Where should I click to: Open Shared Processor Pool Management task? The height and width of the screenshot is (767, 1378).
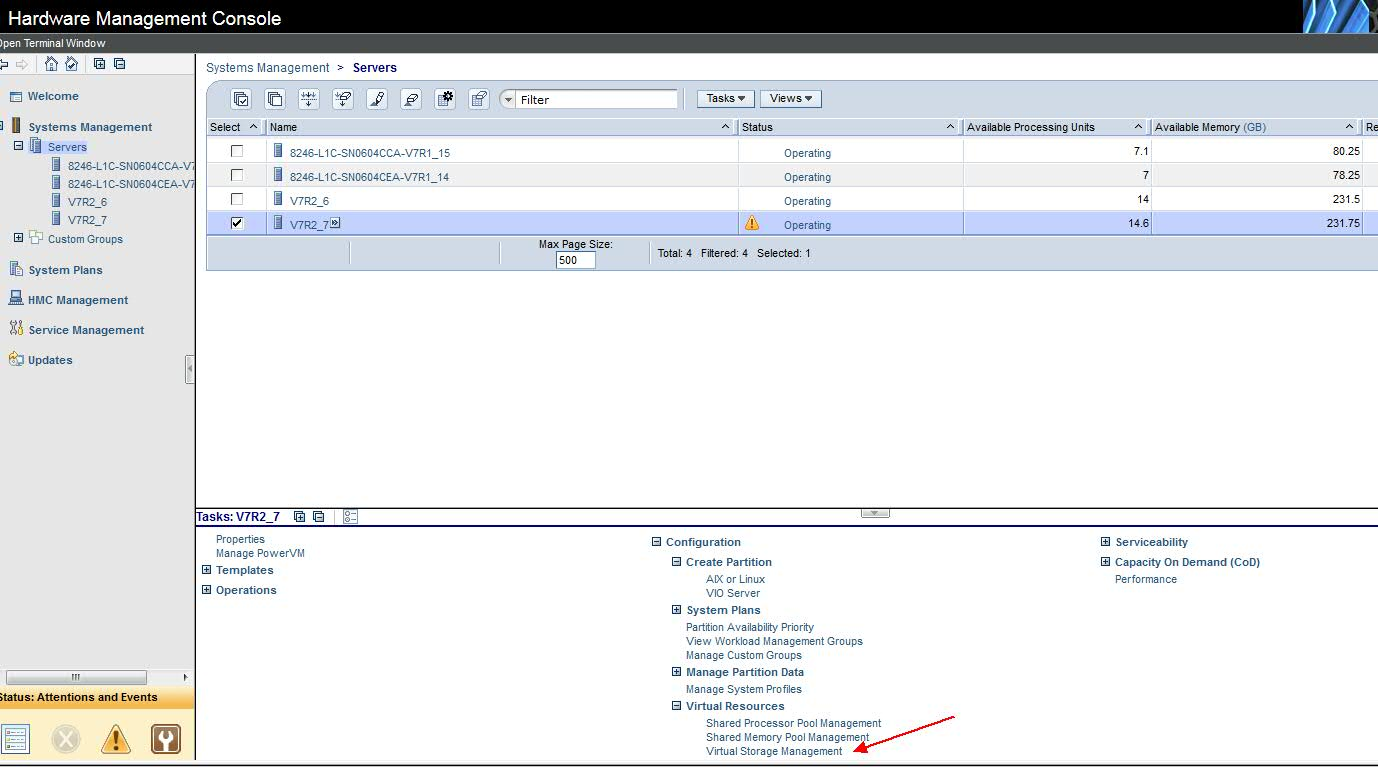pyautogui.click(x=793, y=723)
